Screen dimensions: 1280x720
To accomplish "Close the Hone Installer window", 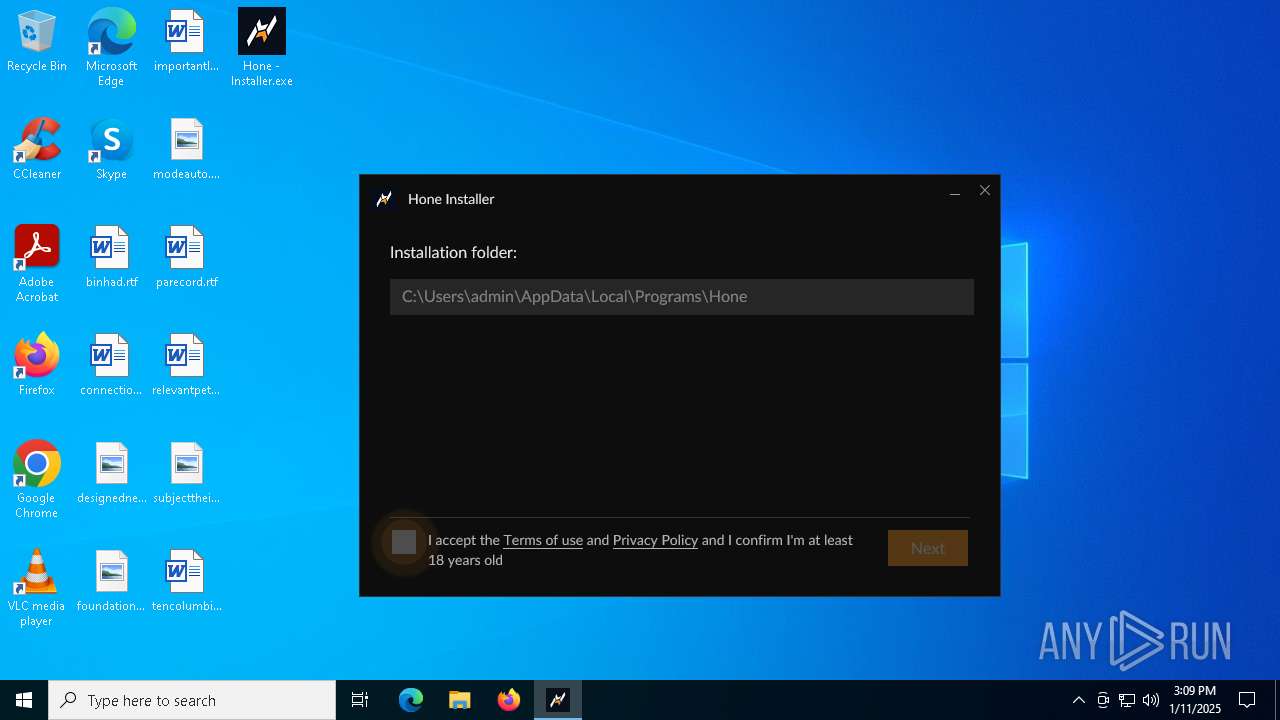I will pos(985,191).
